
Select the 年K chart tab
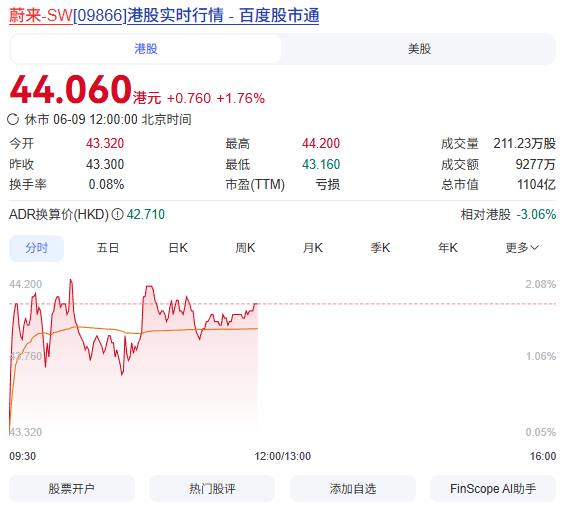click(x=448, y=248)
